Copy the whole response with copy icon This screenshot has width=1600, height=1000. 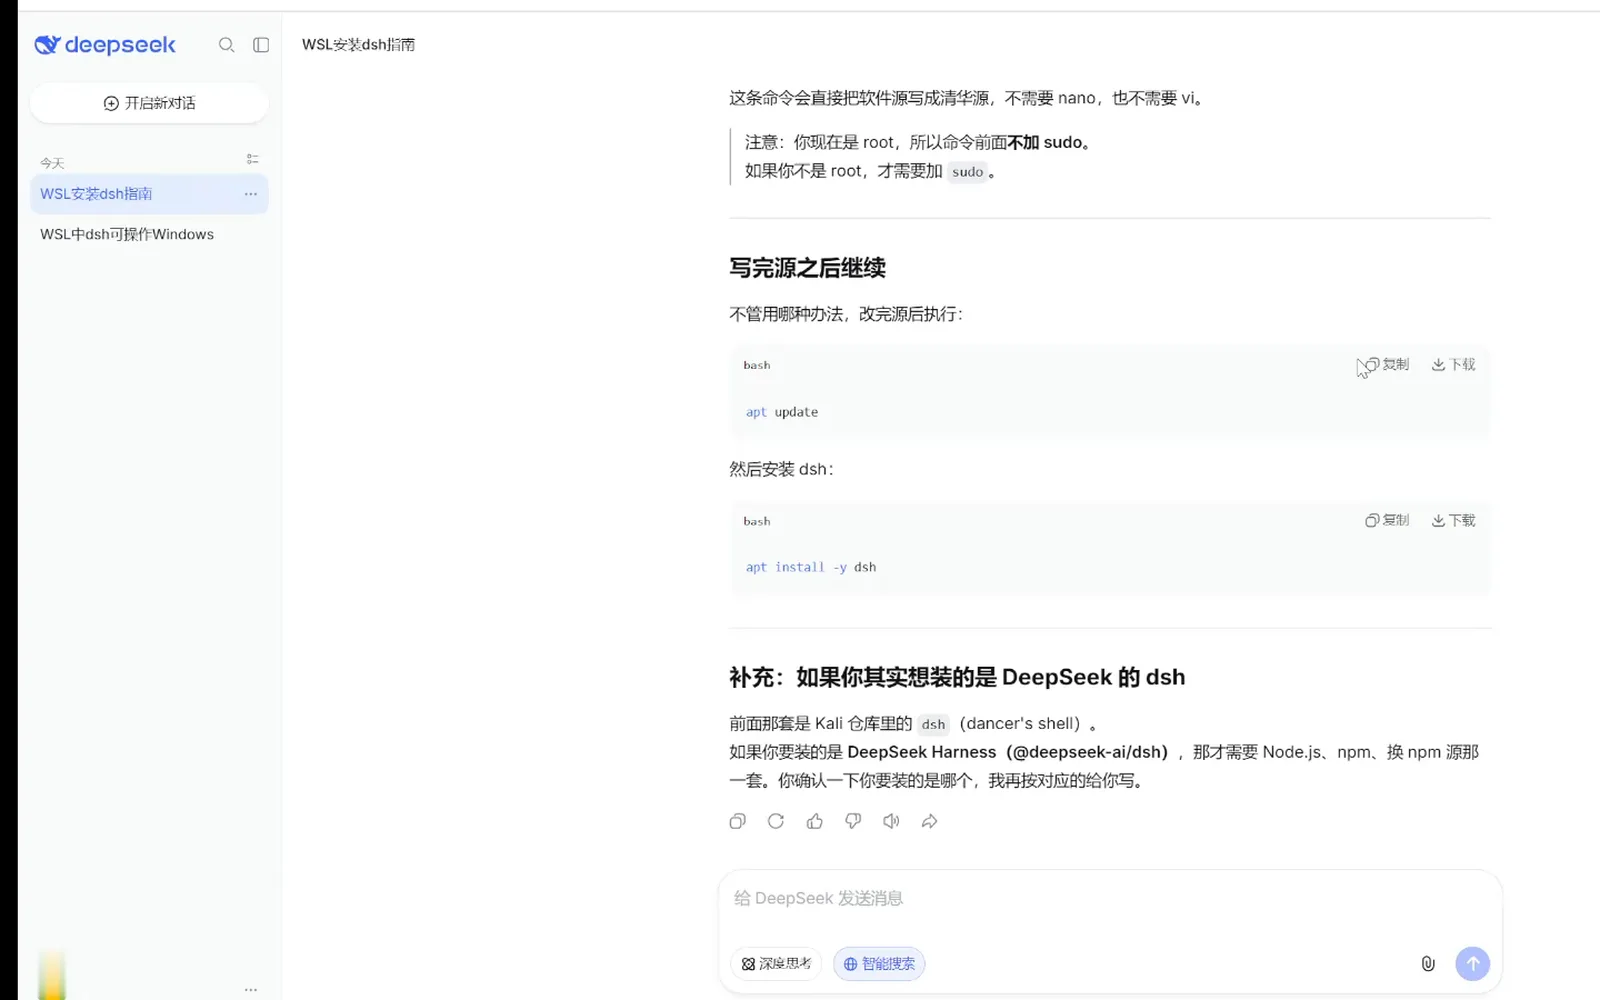[738, 822]
